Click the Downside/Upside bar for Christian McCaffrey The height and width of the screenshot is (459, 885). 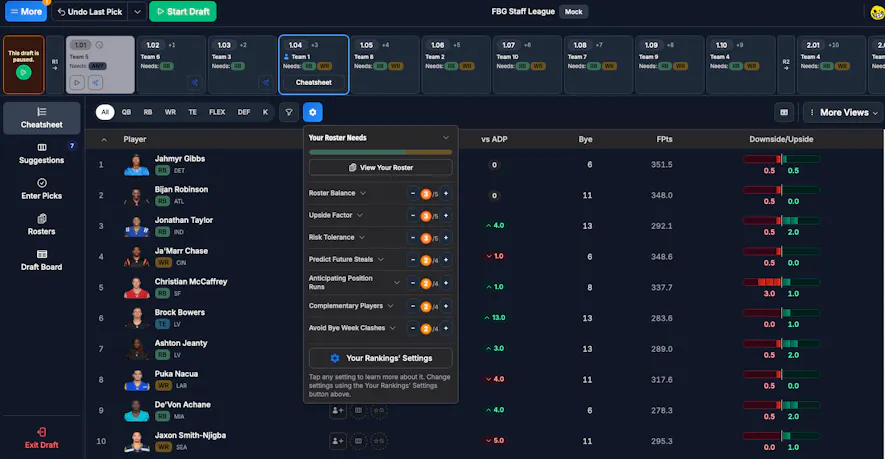(781, 282)
